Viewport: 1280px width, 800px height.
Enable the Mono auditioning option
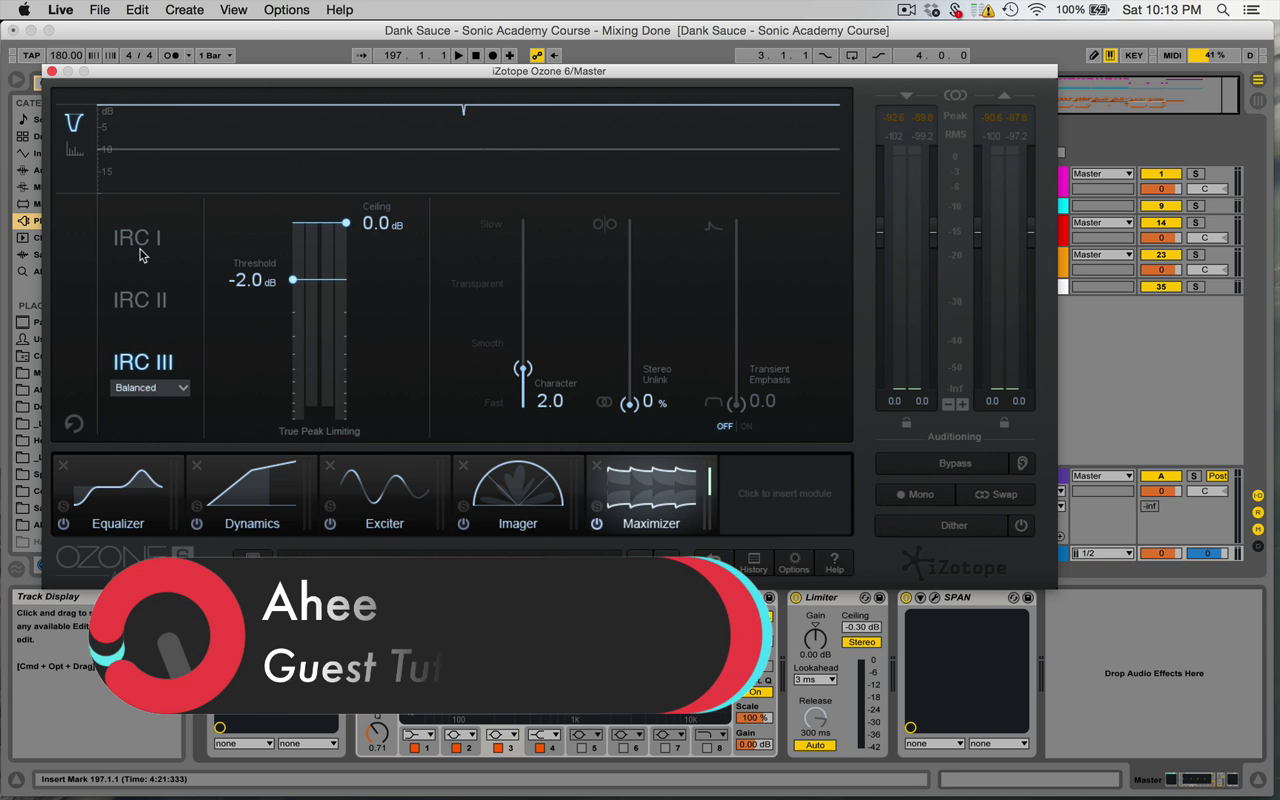[x=915, y=494]
